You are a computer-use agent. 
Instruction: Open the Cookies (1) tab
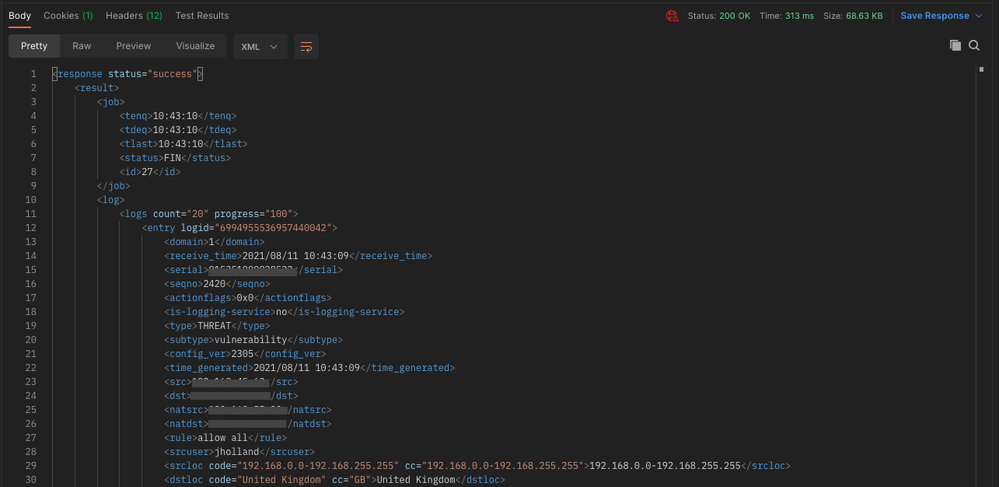click(68, 16)
